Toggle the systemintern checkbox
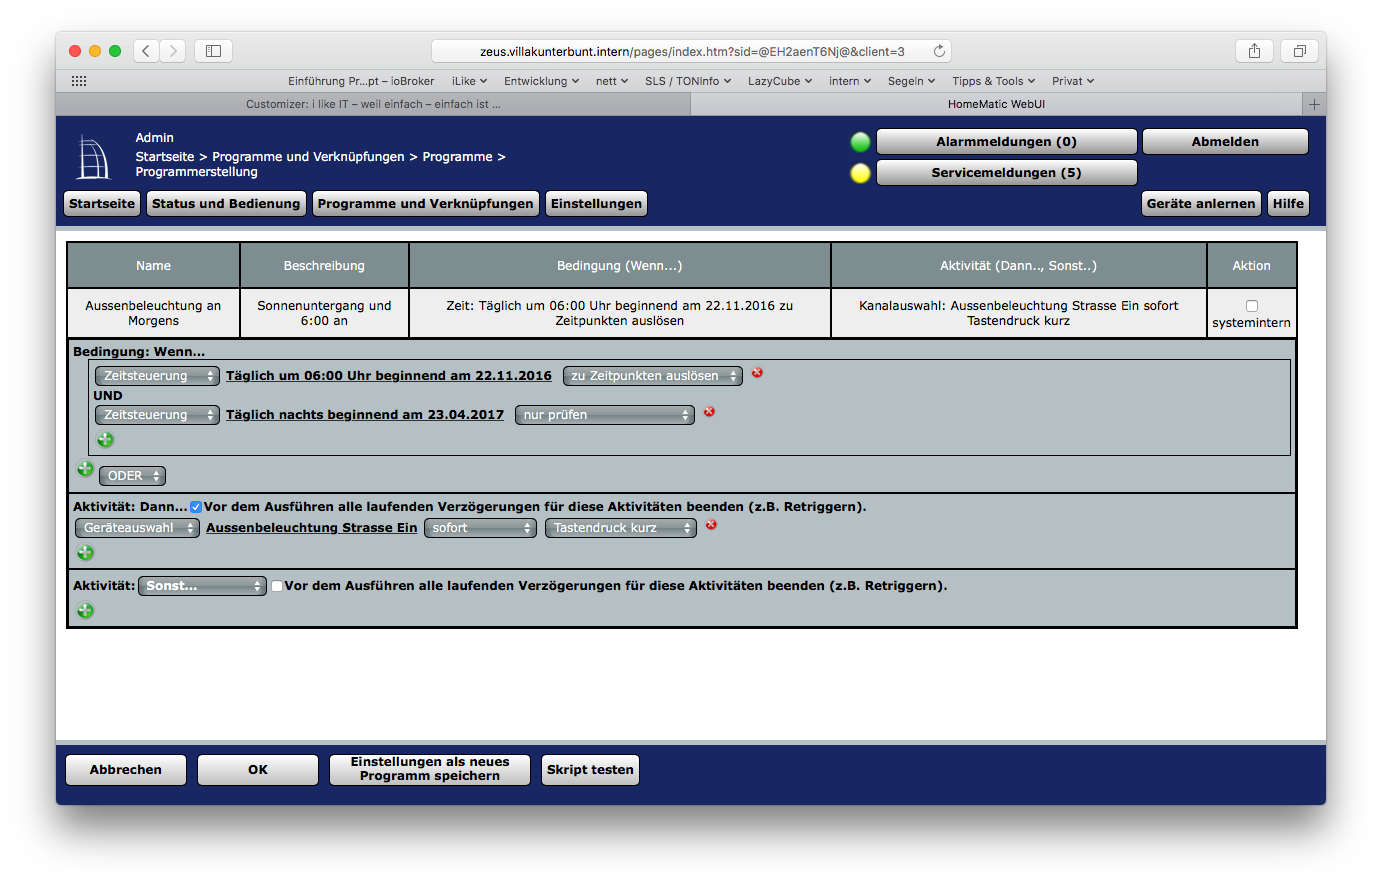 click(1252, 306)
